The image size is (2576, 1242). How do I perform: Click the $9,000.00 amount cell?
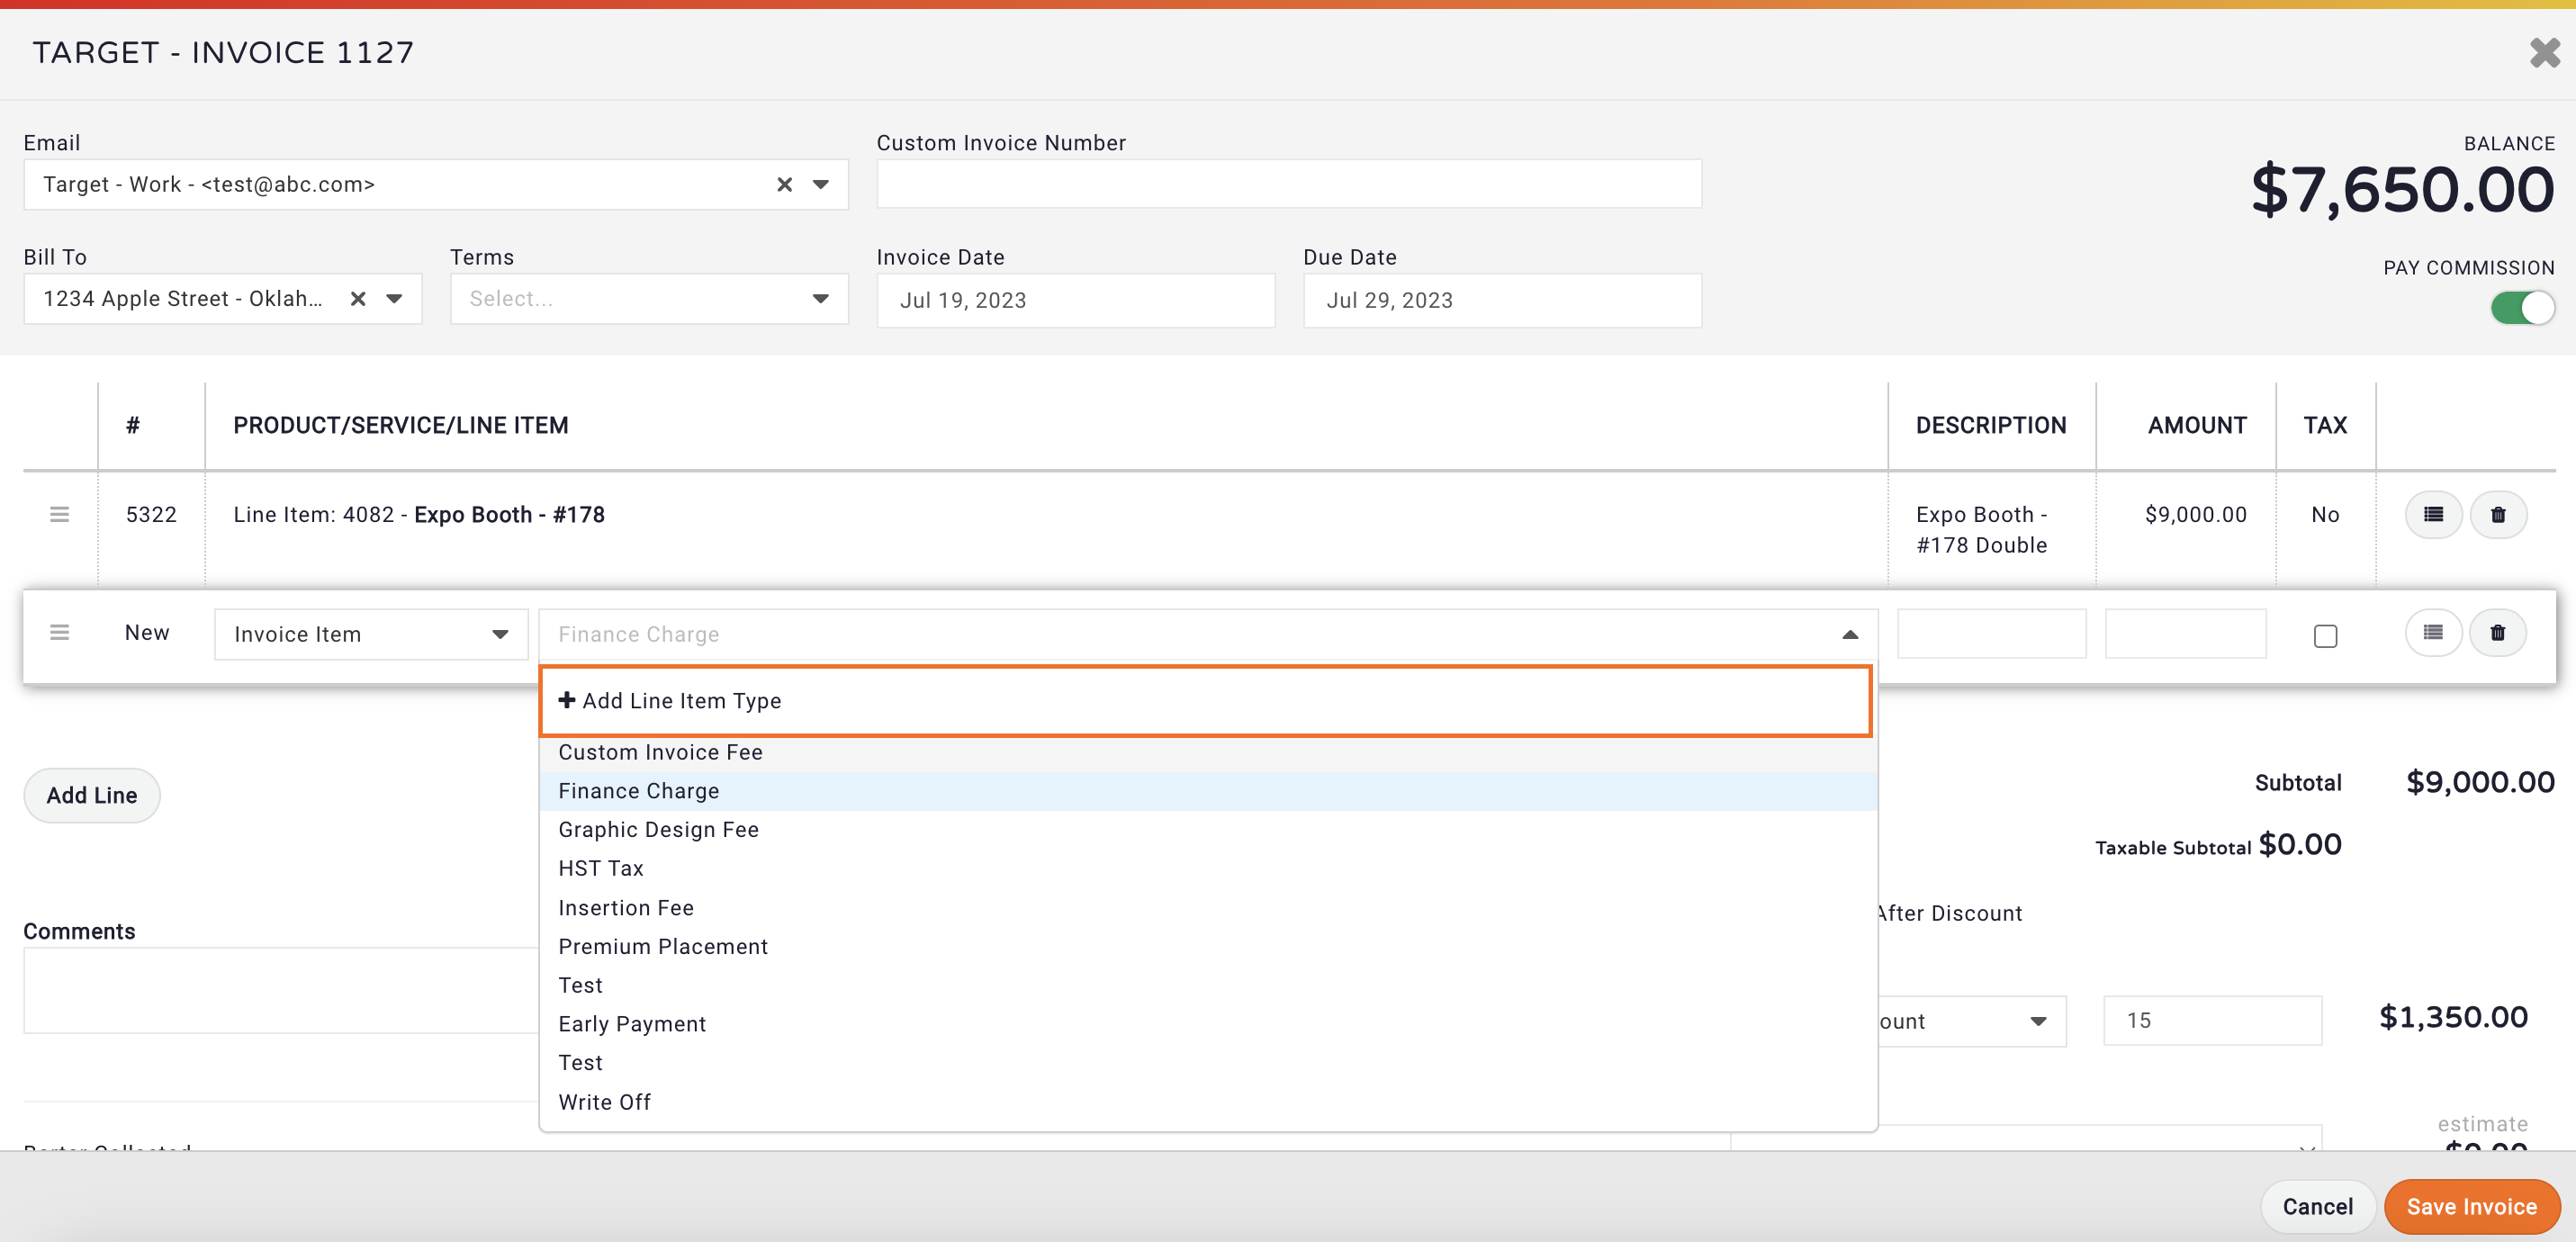click(x=2195, y=515)
